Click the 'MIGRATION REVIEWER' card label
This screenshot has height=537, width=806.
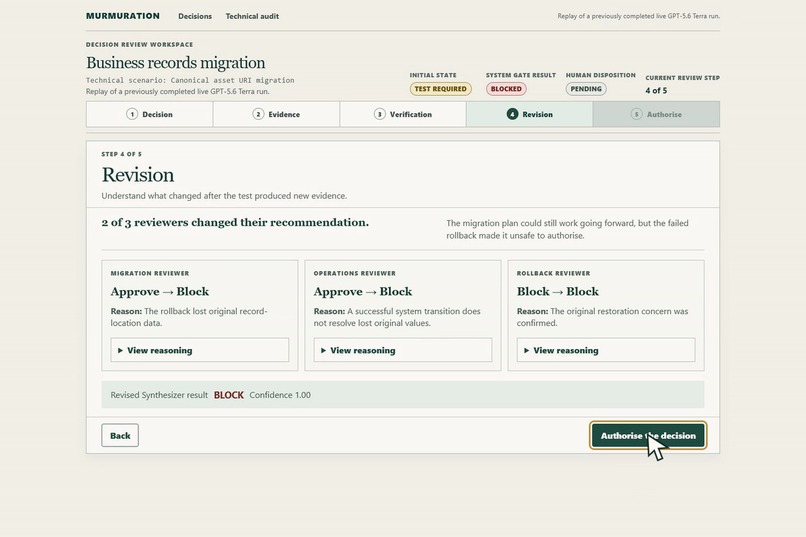click(x=150, y=273)
